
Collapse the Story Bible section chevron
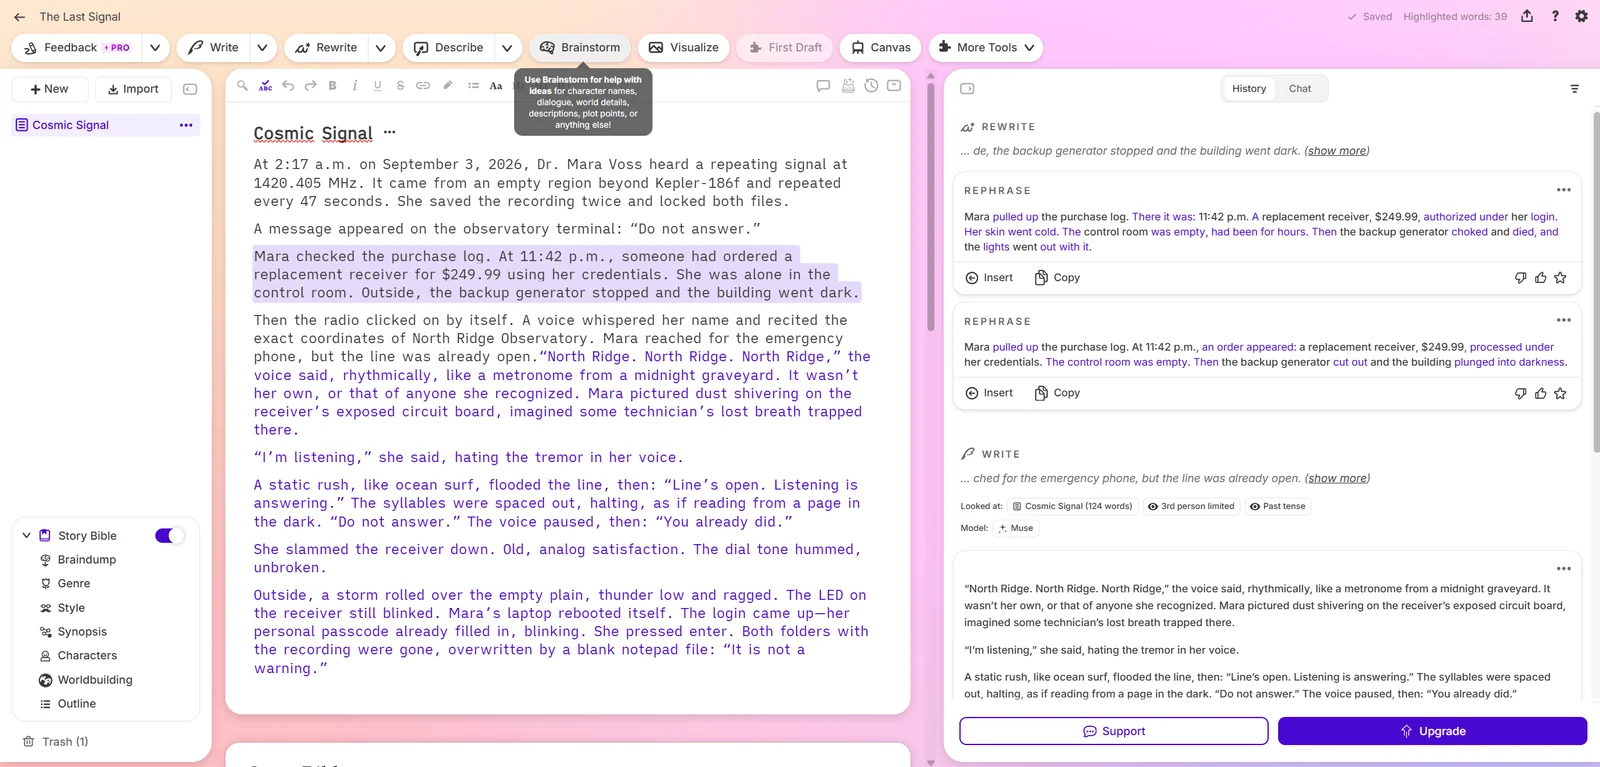(27, 536)
